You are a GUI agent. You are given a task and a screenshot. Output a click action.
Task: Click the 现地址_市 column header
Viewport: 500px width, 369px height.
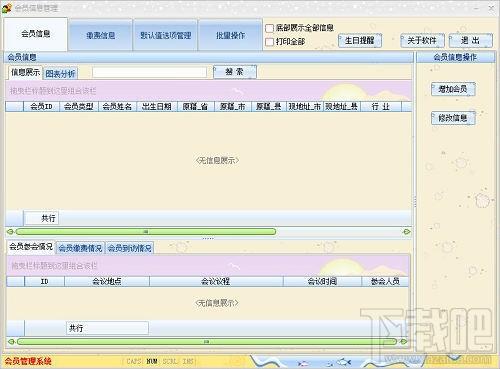(x=305, y=107)
